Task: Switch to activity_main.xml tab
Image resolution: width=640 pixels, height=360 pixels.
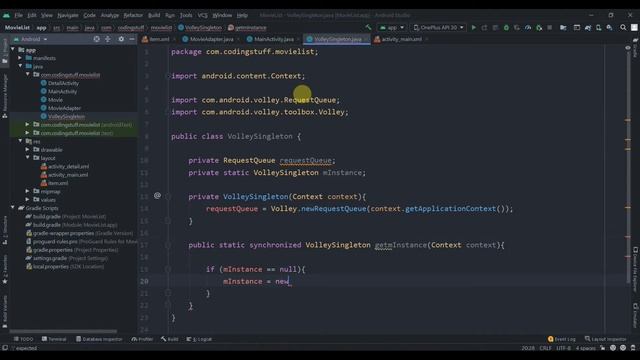Action: 401,39
